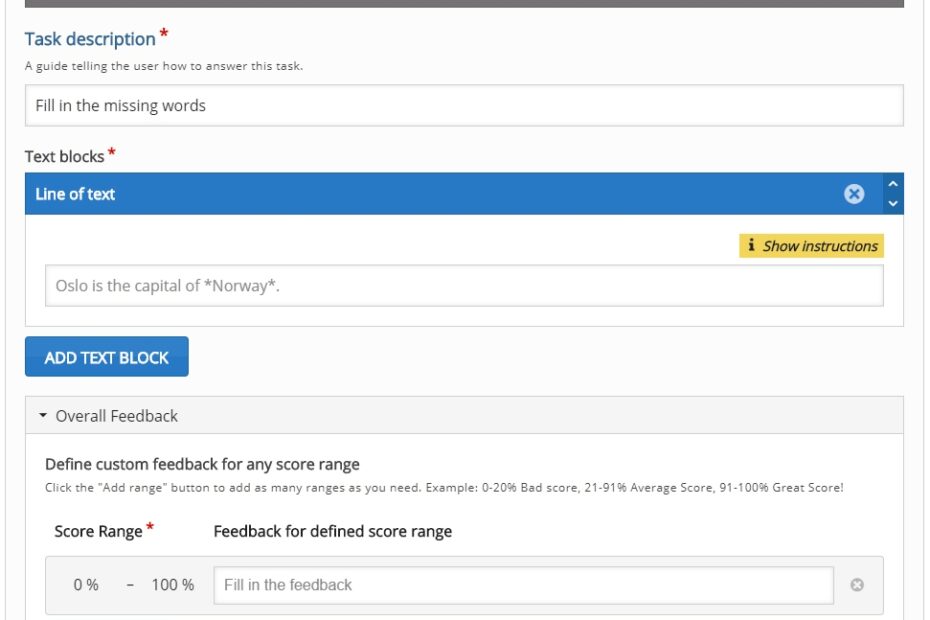The width and height of the screenshot is (930, 620).
Task: Click the Task description input field
Action: tap(464, 106)
